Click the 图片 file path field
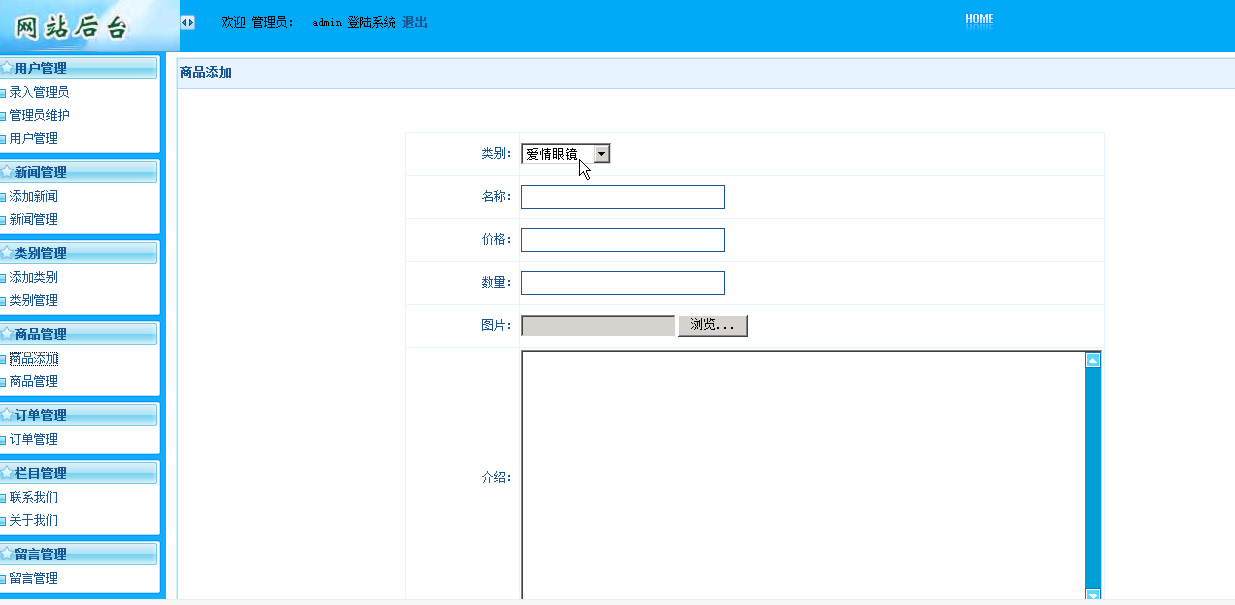1235x605 pixels. (599, 326)
